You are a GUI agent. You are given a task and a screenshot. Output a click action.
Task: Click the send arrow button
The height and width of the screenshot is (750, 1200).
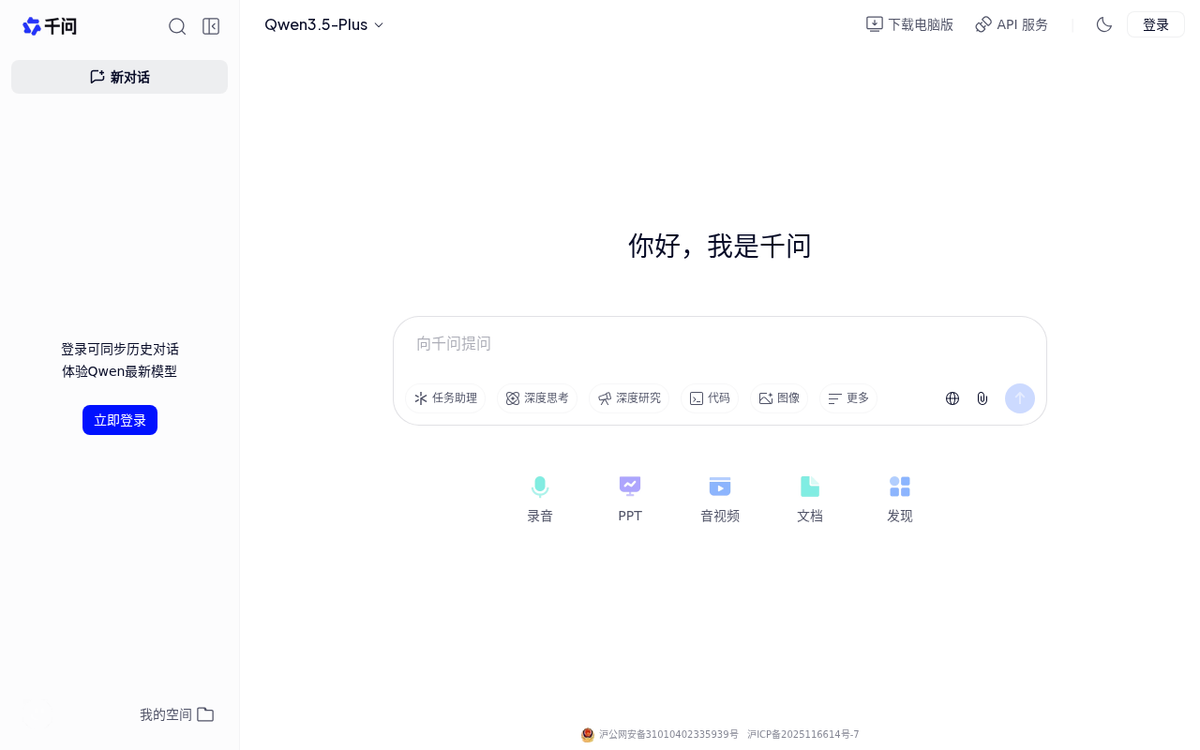[x=1019, y=398]
